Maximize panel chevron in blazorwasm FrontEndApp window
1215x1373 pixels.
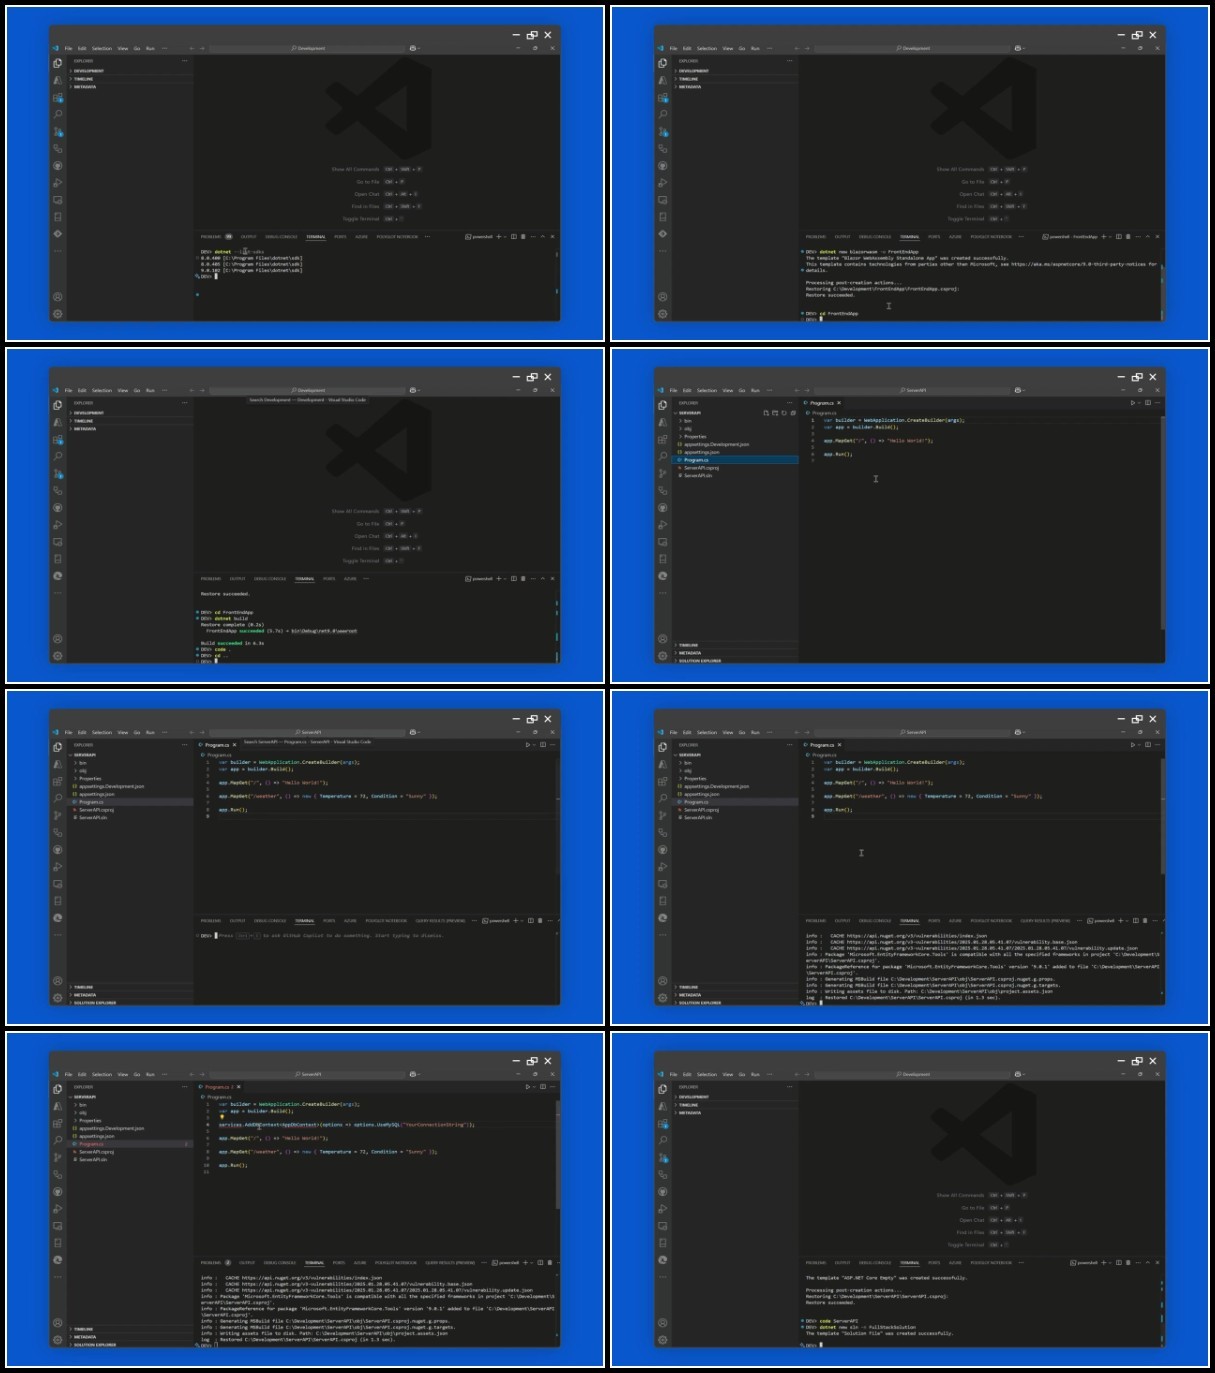point(1147,237)
